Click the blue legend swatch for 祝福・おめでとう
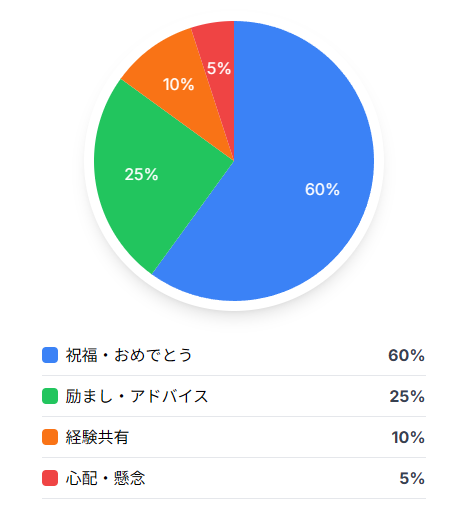The height and width of the screenshot is (517, 466). pos(50,355)
